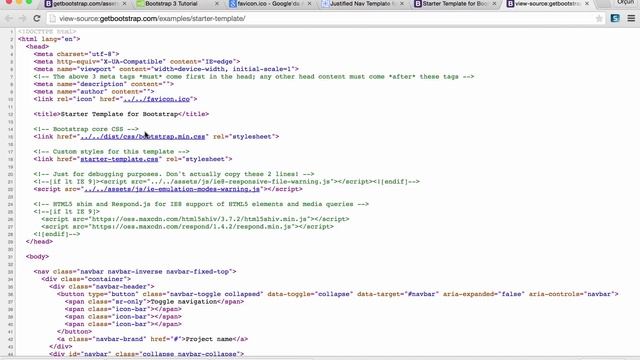Click the opening body tag
The height and width of the screenshot is (360, 640).
[x=37, y=256]
